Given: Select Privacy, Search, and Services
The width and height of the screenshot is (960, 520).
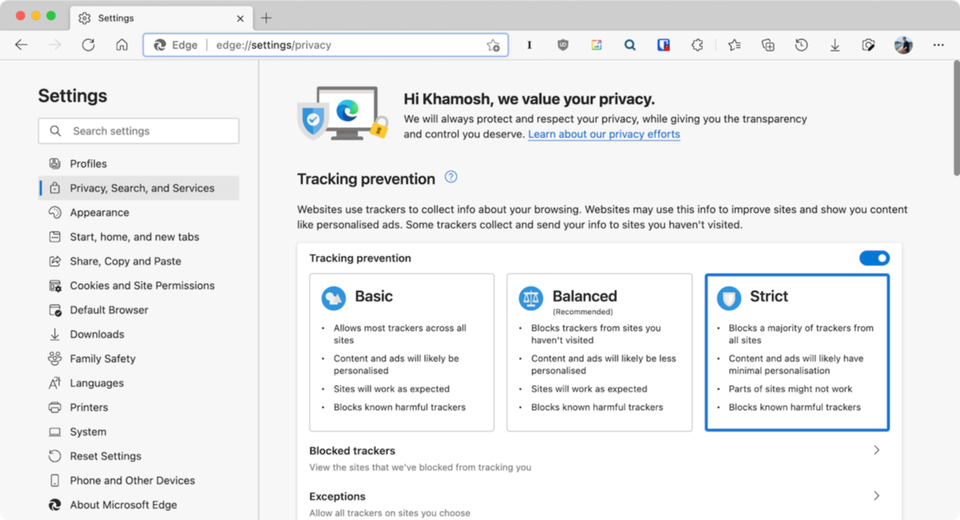Looking at the screenshot, I should point(139,188).
